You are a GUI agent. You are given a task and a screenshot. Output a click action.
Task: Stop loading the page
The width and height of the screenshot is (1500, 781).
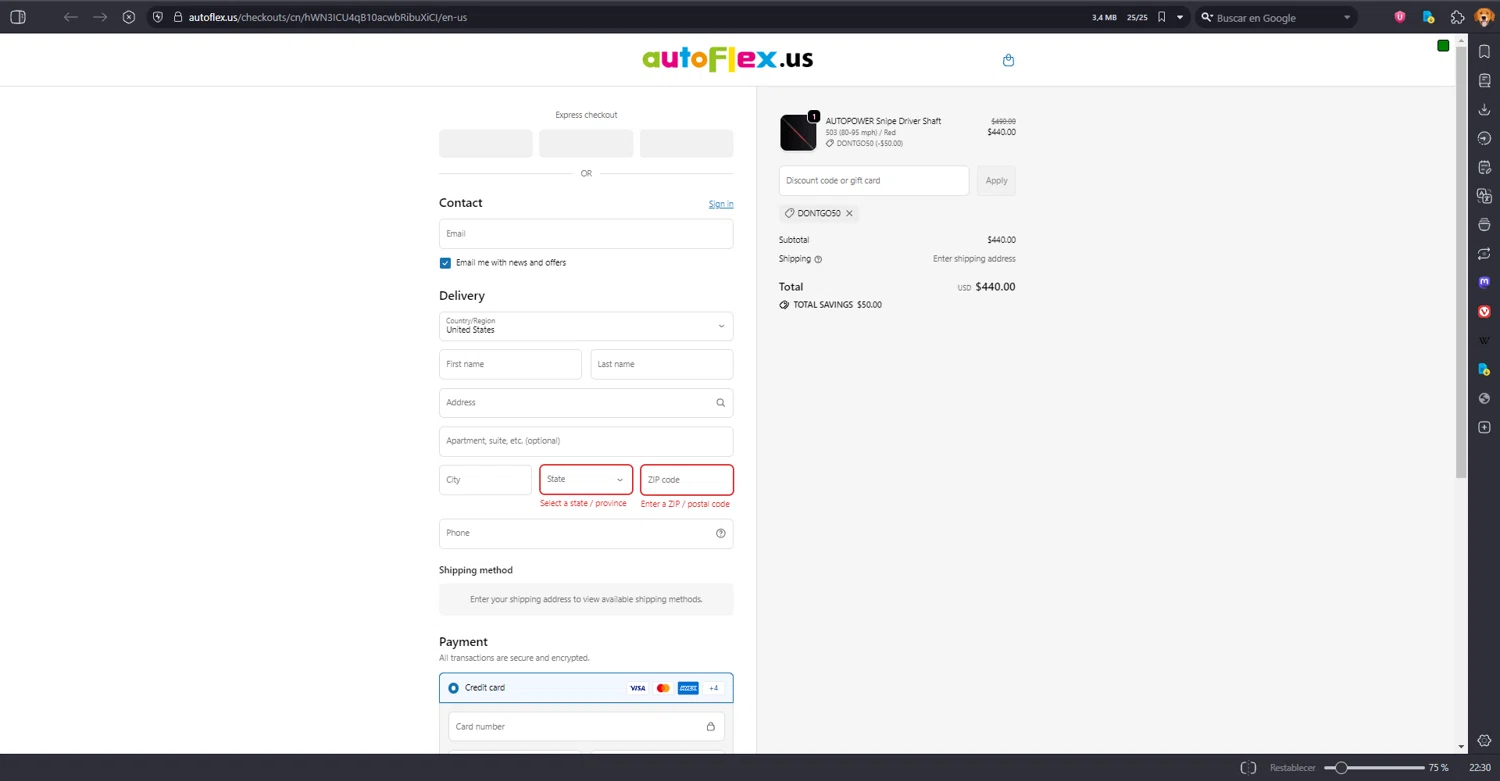point(129,17)
